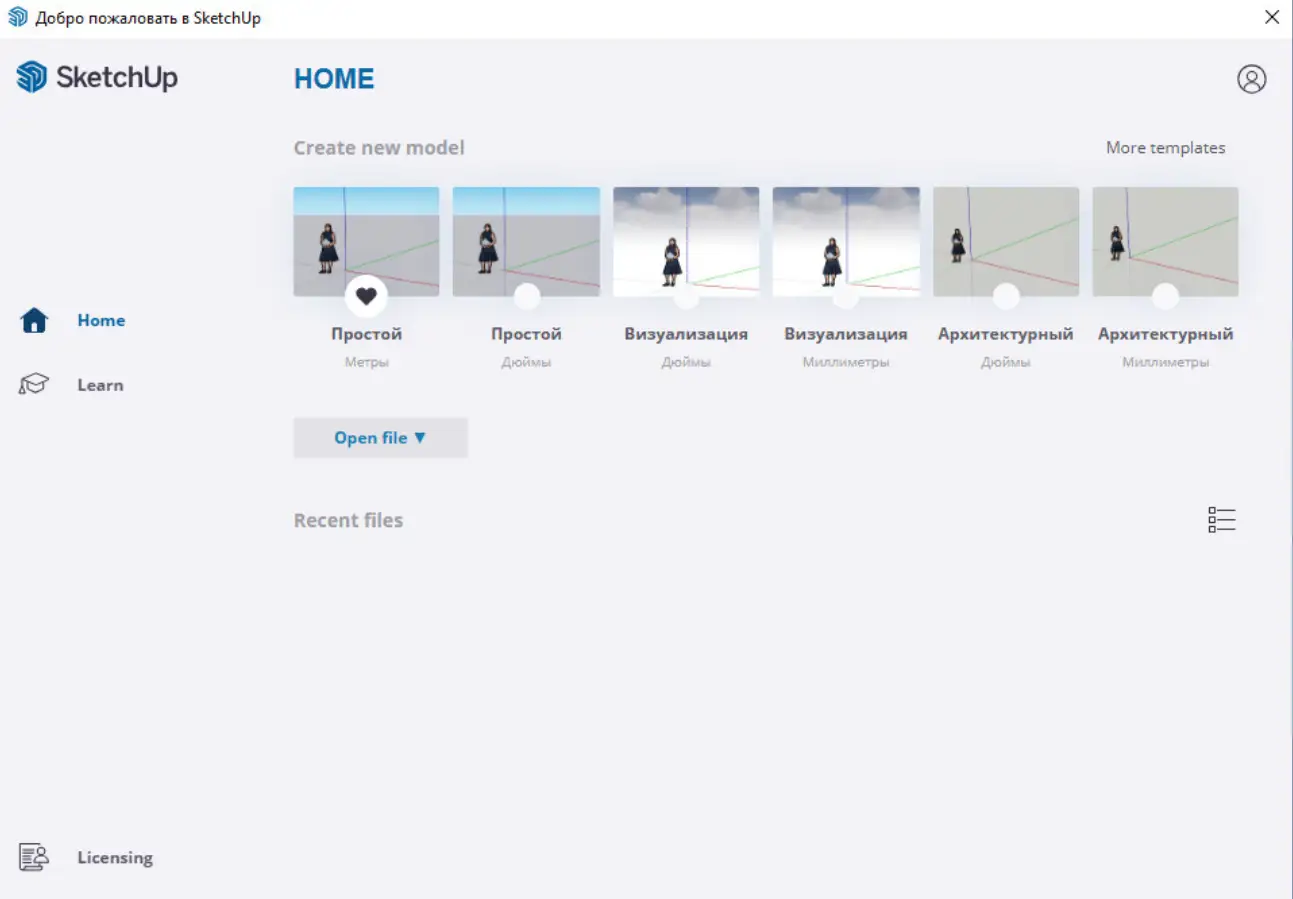Create a model from Простой Метры template
Viewport: 1293px width, 899px height.
point(366,242)
